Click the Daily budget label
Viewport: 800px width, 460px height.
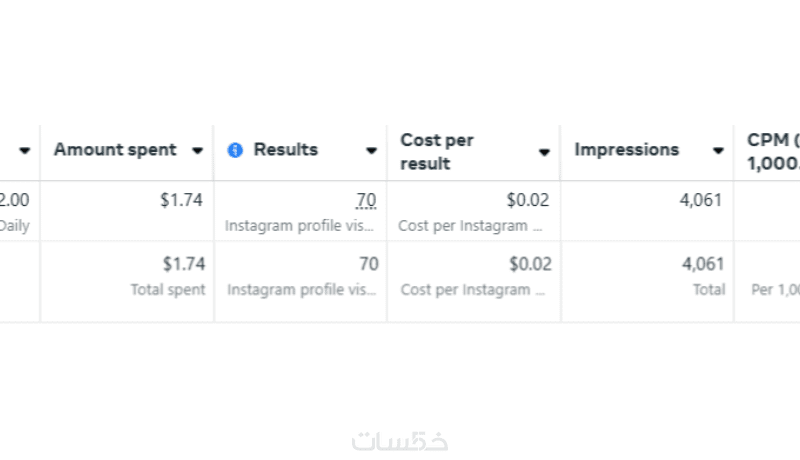[x=14, y=225]
